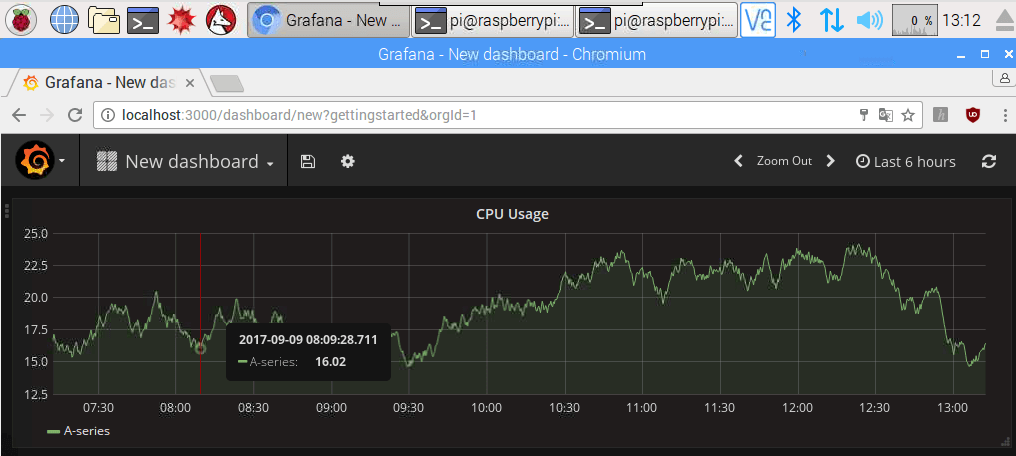Screen dimensions: 1016x456
Task: Shift time range backward with left arrow
Action: [738, 161]
